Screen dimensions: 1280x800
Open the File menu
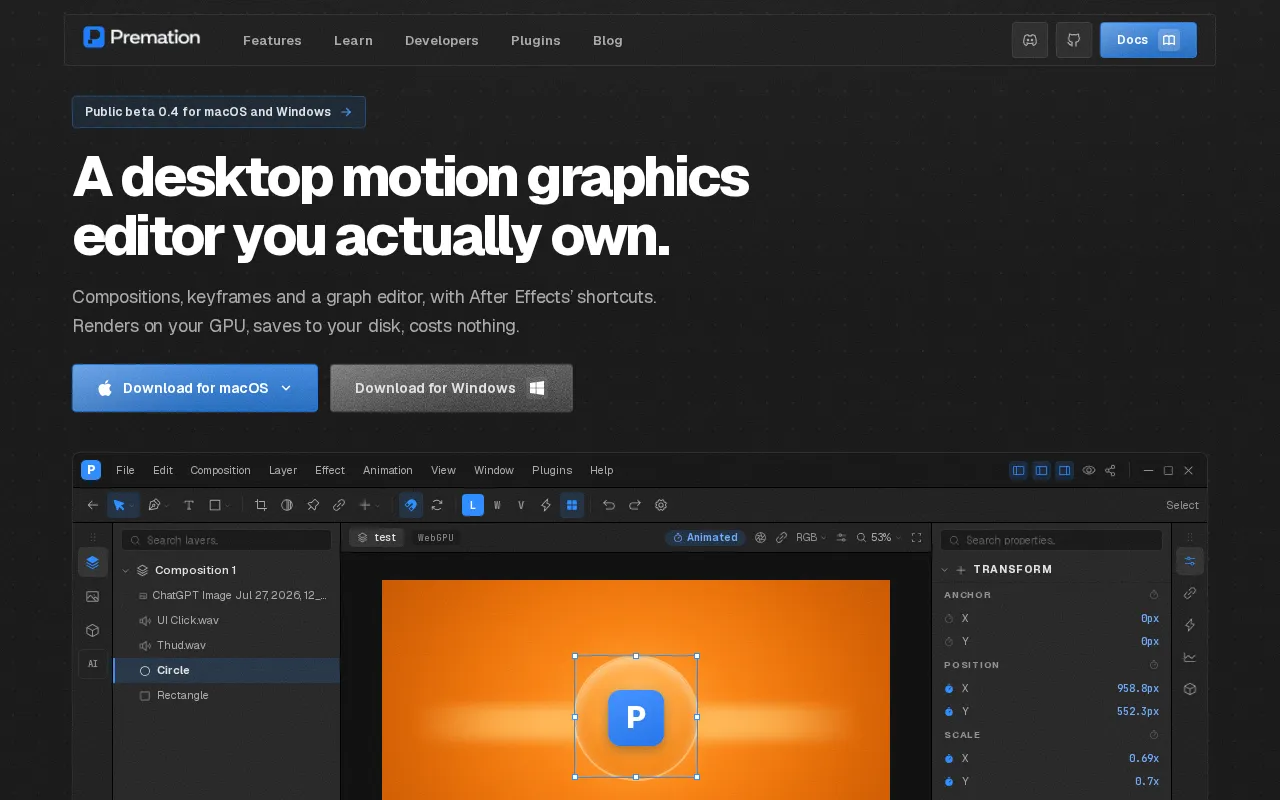[125, 470]
